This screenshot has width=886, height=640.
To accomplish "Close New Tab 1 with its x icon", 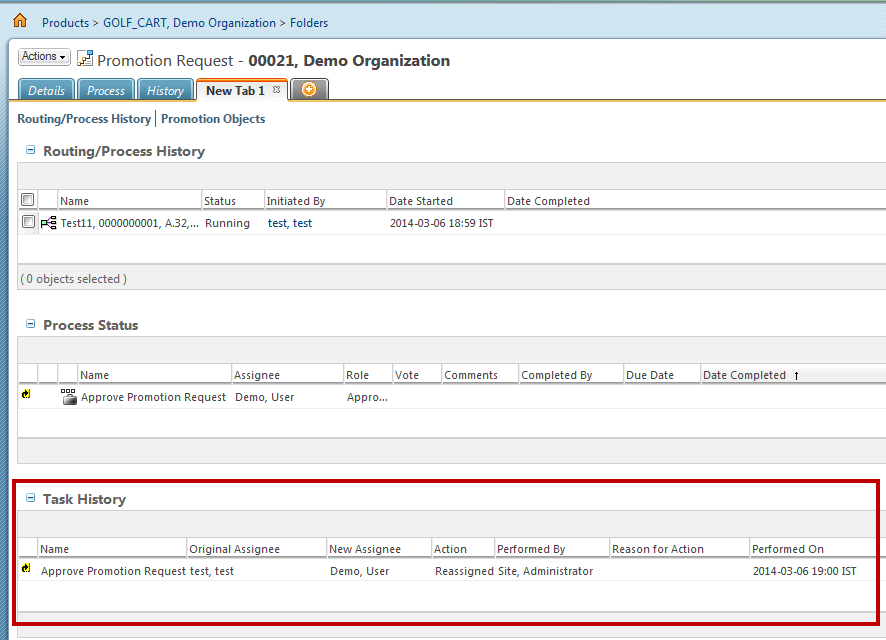I will 277,90.
